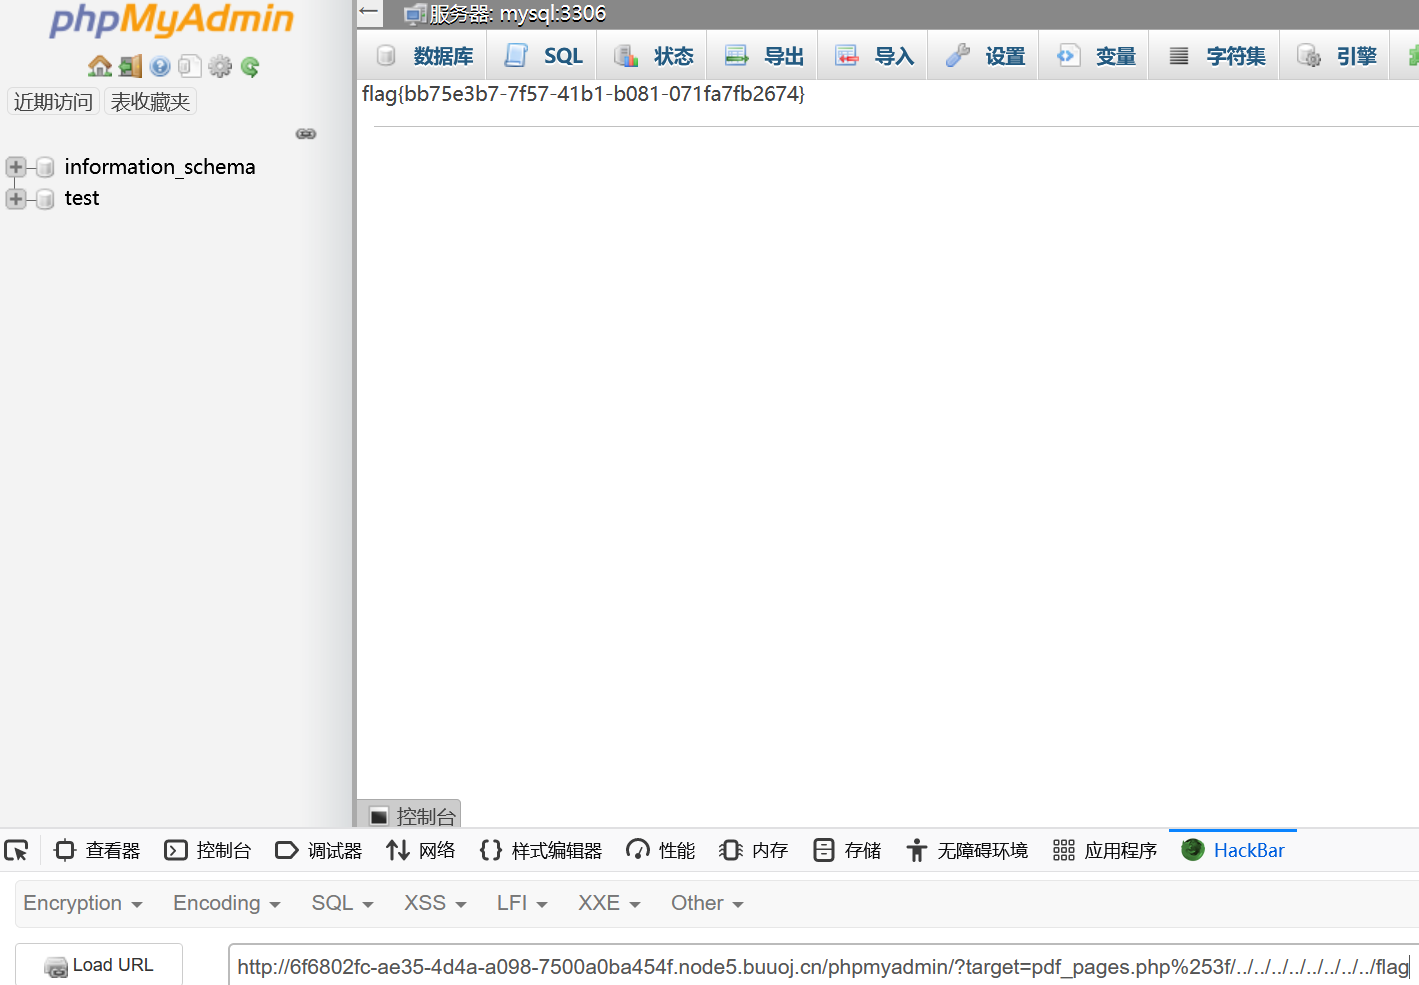Viewport: 1419px width, 985px height.
Task: Select the HackBar DevTools tab
Action: [1233, 850]
